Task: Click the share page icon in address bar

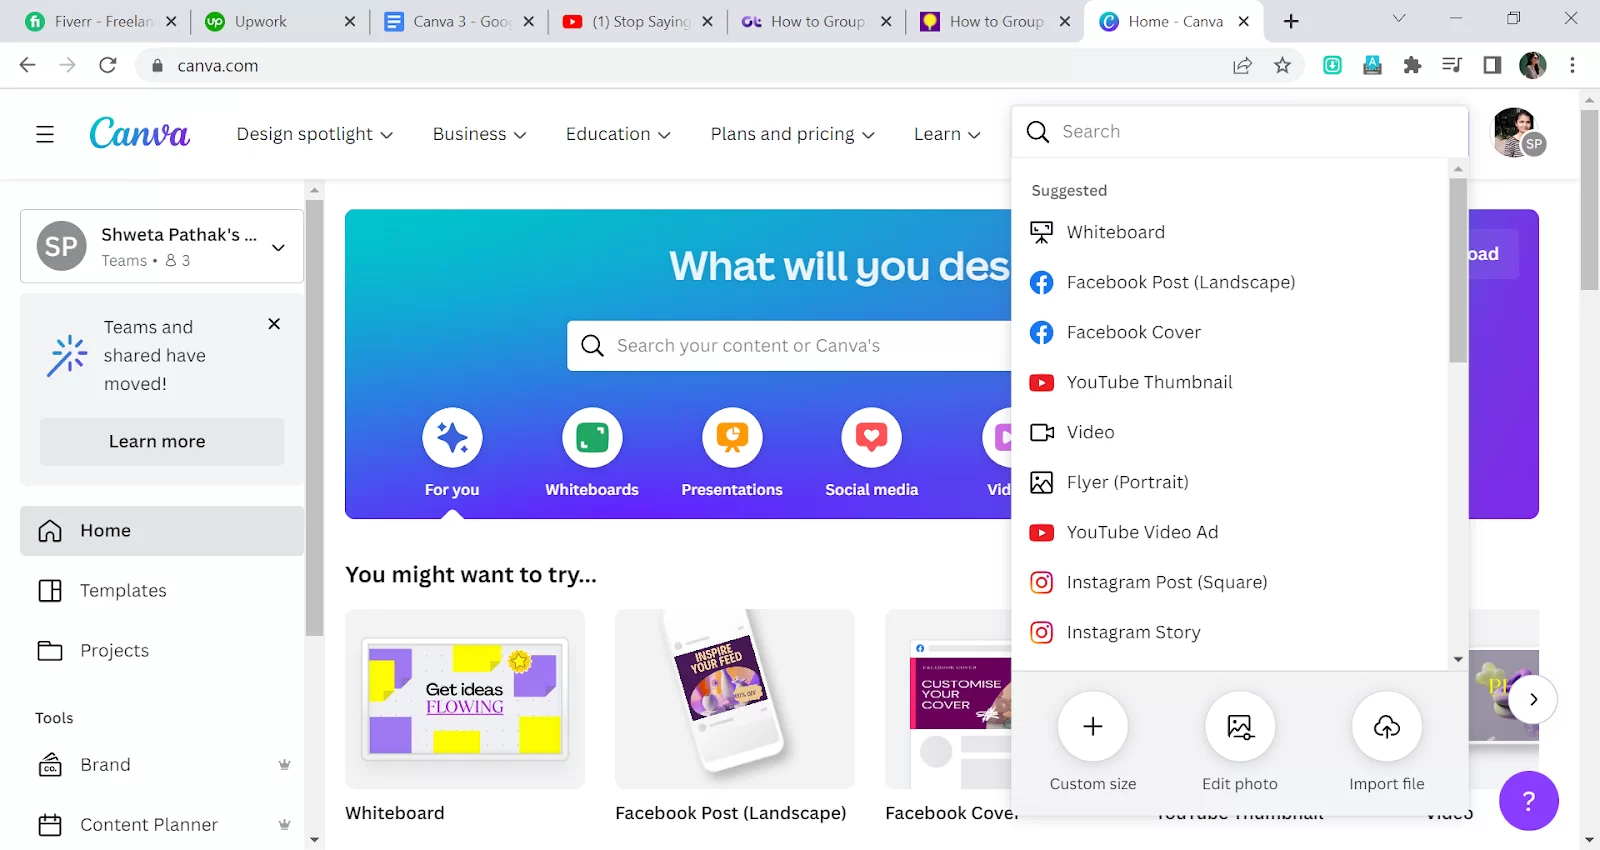Action: tap(1242, 65)
